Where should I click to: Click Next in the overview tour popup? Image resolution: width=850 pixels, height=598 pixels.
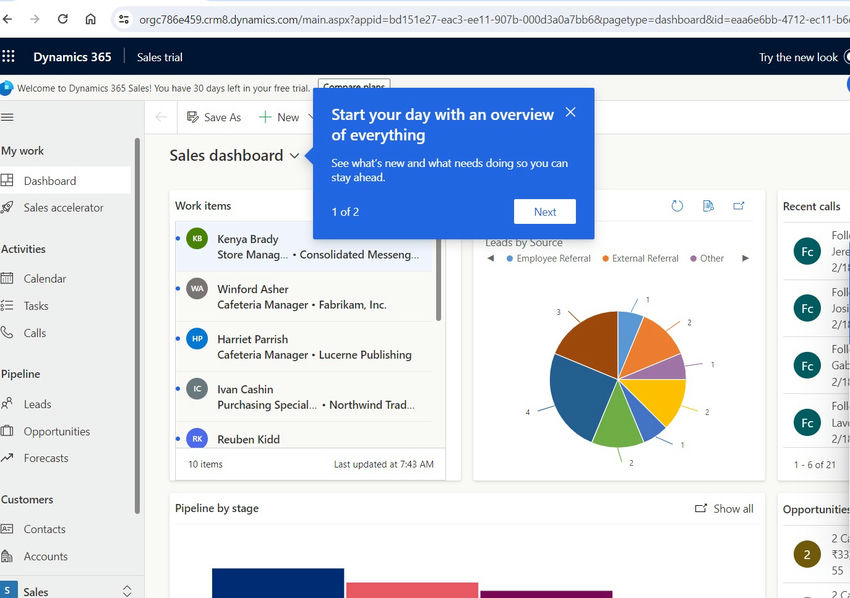(544, 211)
